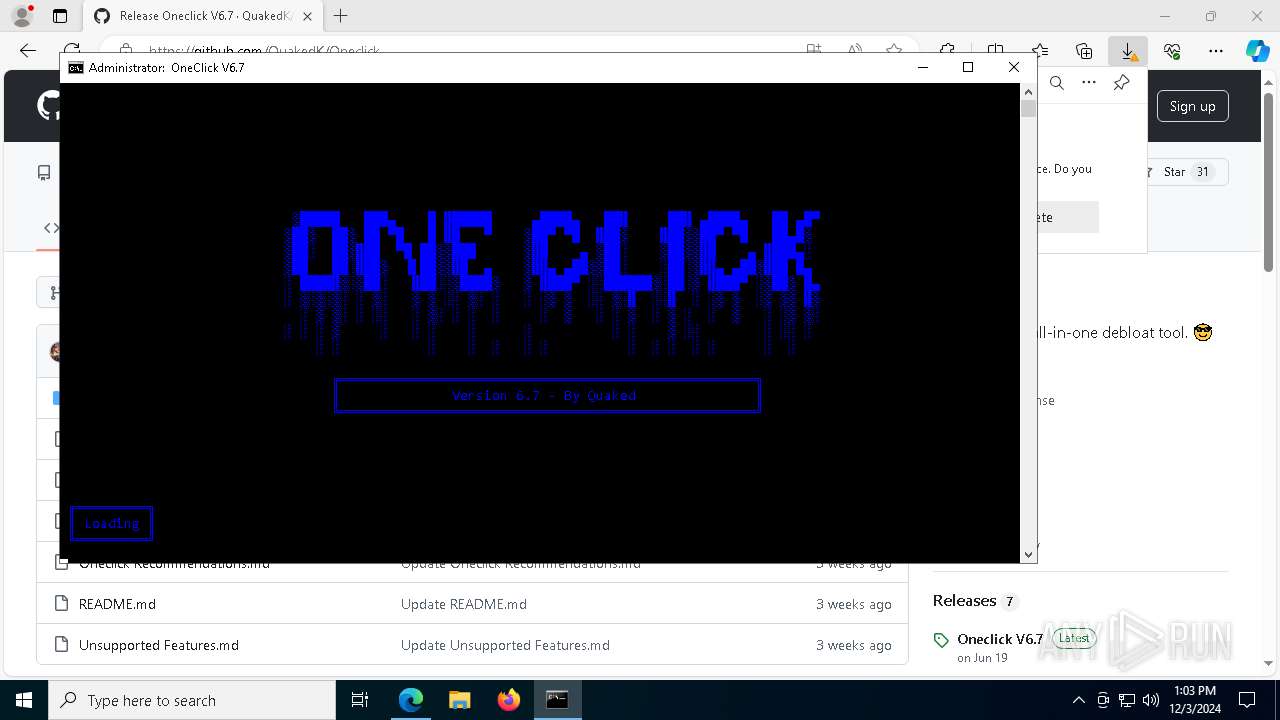This screenshot has height=720, width=1280.
Task: Click the 3 weeks ago README.md timestamp
Action: click(853, 604)
